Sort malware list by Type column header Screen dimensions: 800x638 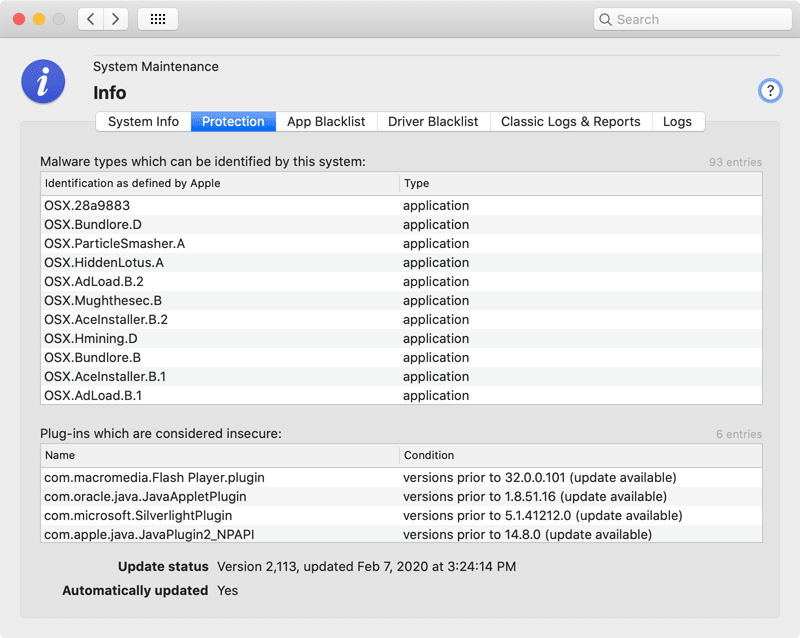pyautogui.click(x=581, y=183)
